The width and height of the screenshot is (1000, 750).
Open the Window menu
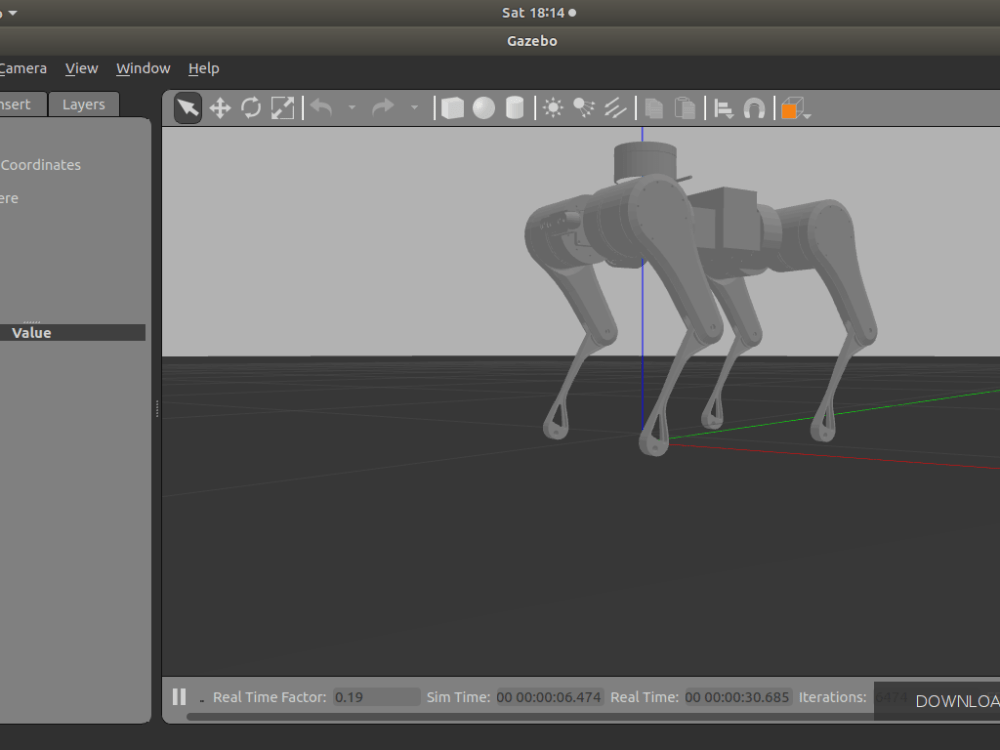(x=142, y=68)
